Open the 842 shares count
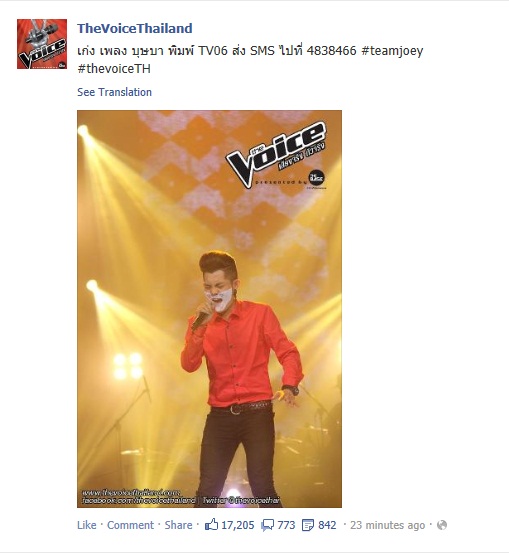 (327, 525)
